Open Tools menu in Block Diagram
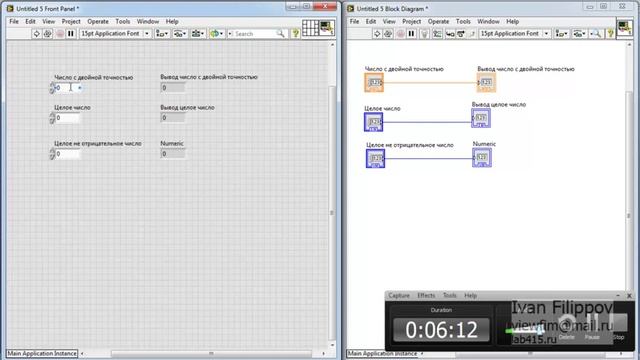Image resolution: width=640 pixels, height=360 pixels. point(463,21)
